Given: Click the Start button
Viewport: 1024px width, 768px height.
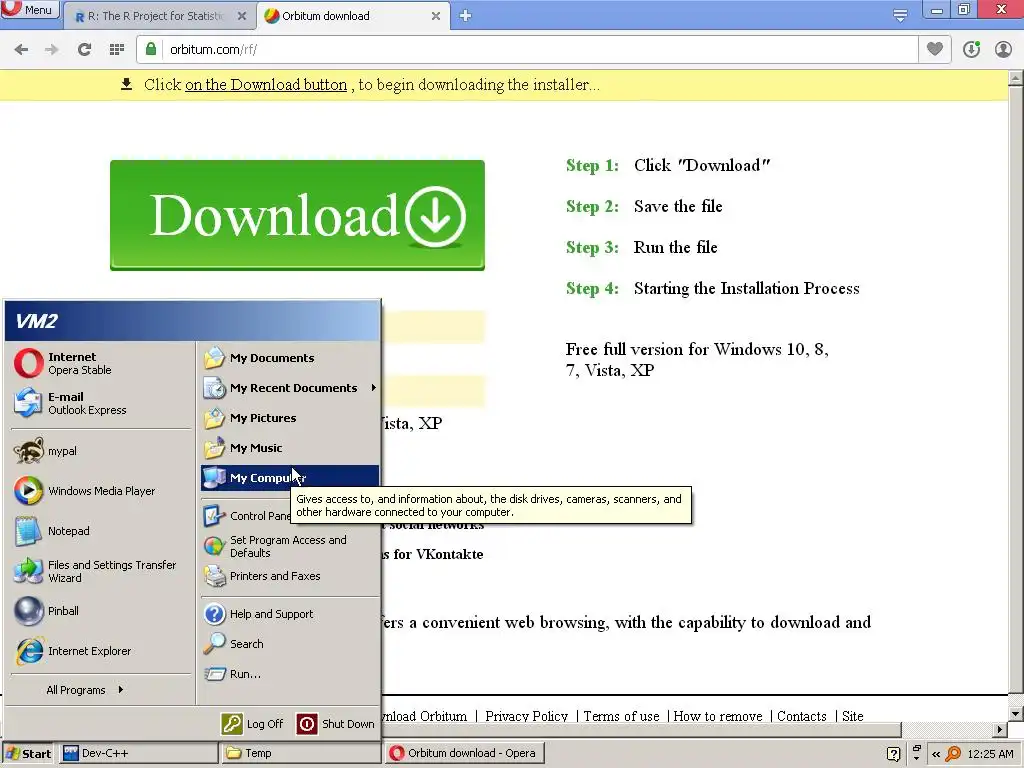Looking at the screenshot, I should (x=28, y=754).
